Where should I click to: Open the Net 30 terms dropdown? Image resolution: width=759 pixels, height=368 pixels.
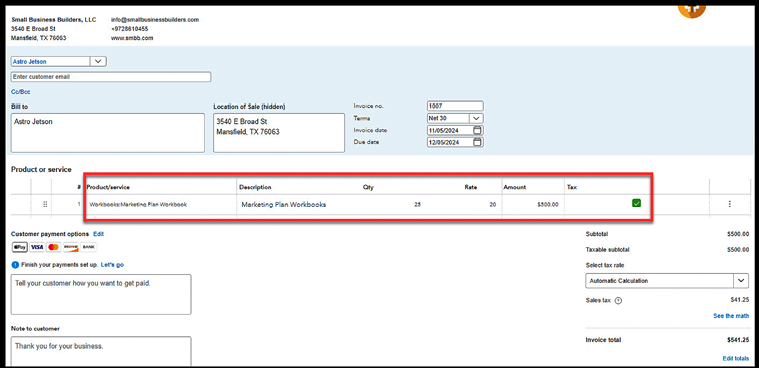[x=476, y=118]
